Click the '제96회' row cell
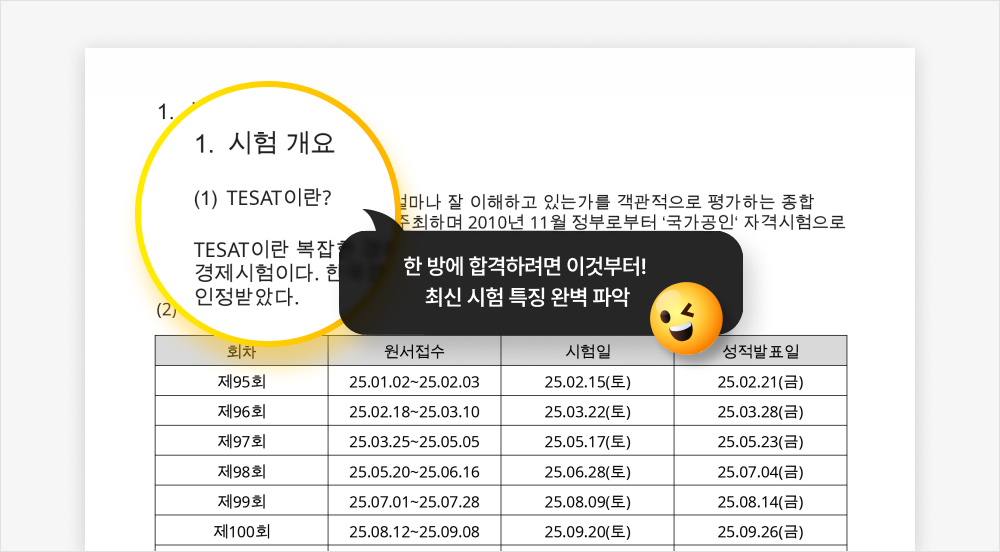Viewport: 1000px width, 552px height. coord(242,411)
